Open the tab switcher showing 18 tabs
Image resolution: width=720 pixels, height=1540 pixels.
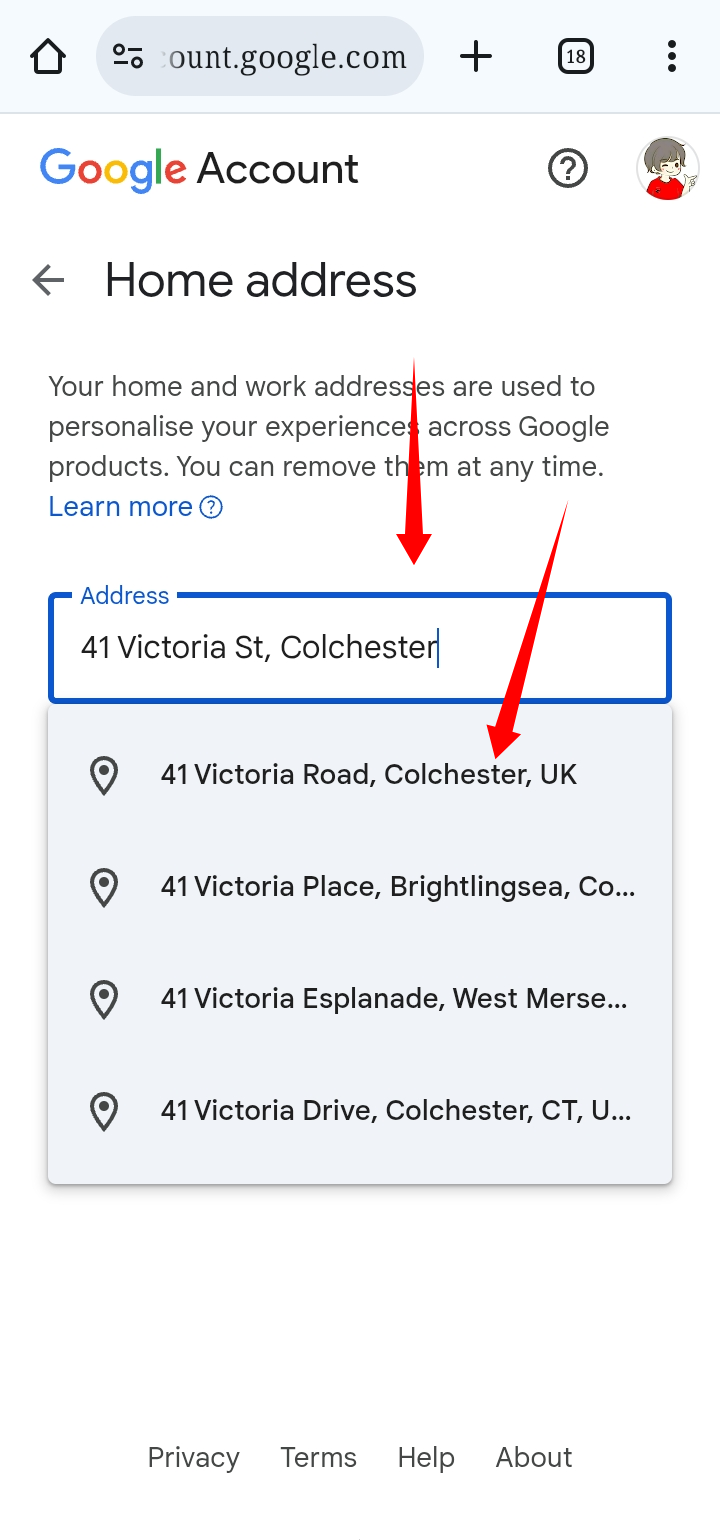point(575,57)
